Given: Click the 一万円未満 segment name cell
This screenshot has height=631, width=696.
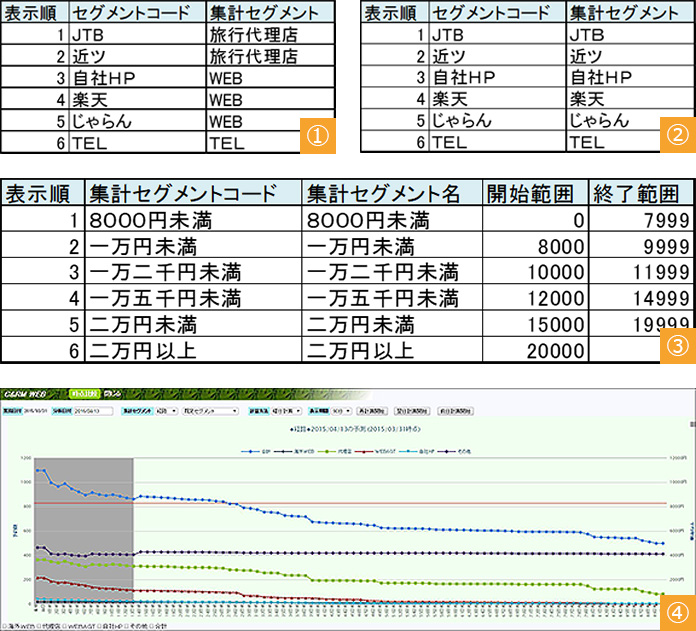Looking at the screenshot, I should click(392, 246).
